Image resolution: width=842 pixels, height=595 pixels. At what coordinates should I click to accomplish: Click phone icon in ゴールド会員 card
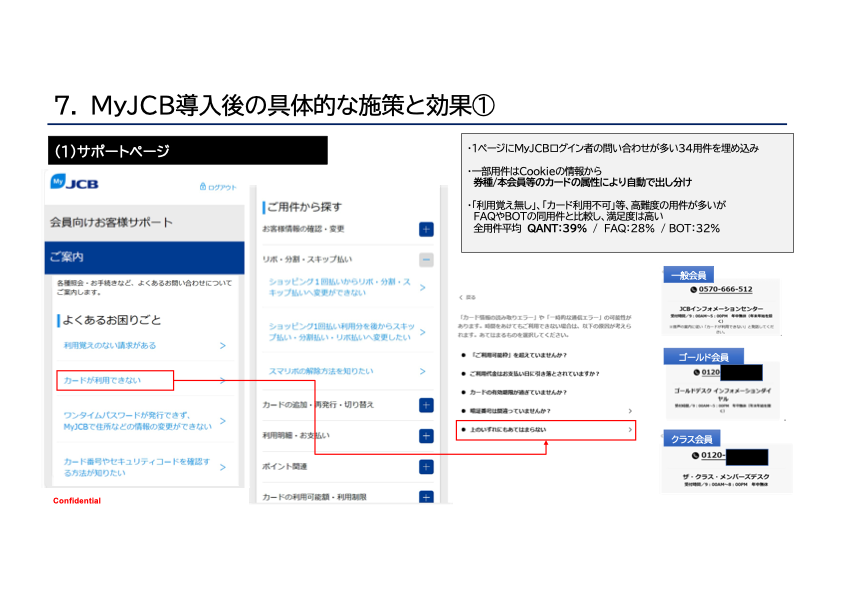click(696, 372)
